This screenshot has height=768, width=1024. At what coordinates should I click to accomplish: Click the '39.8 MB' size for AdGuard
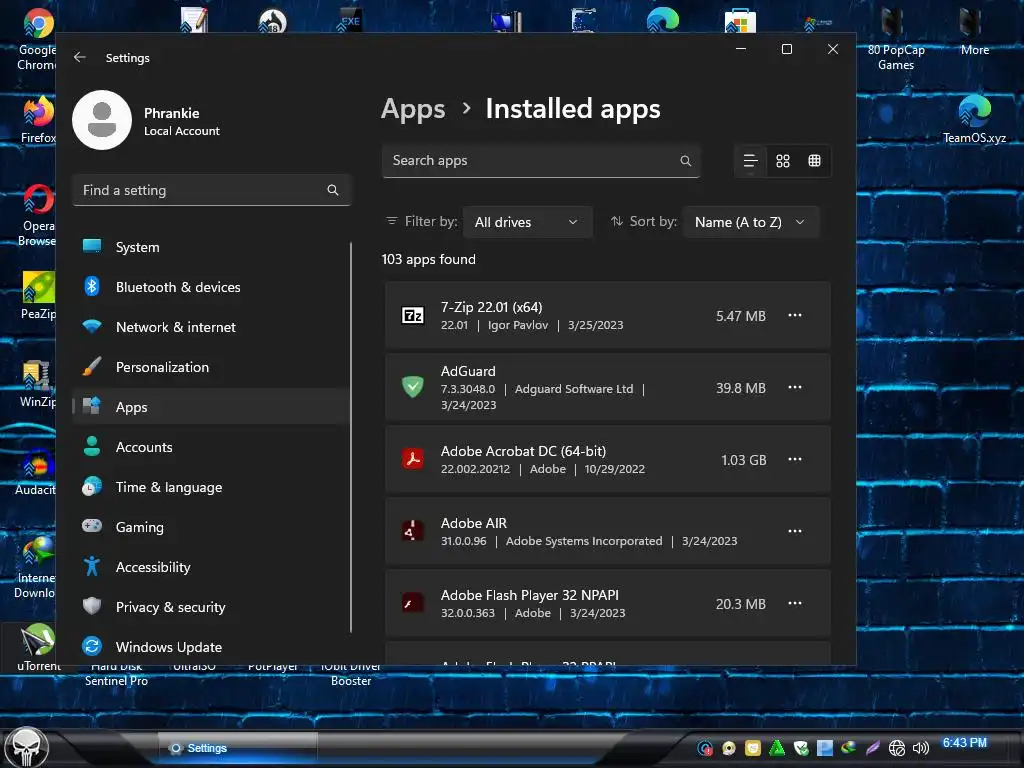click(741, 388)
